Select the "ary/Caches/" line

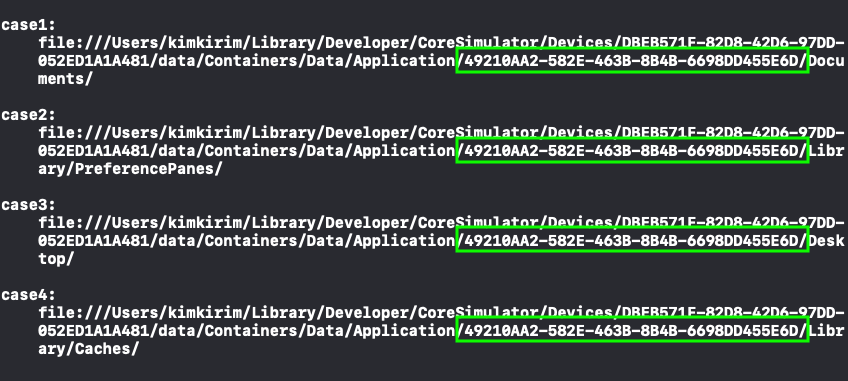(88, 350)
